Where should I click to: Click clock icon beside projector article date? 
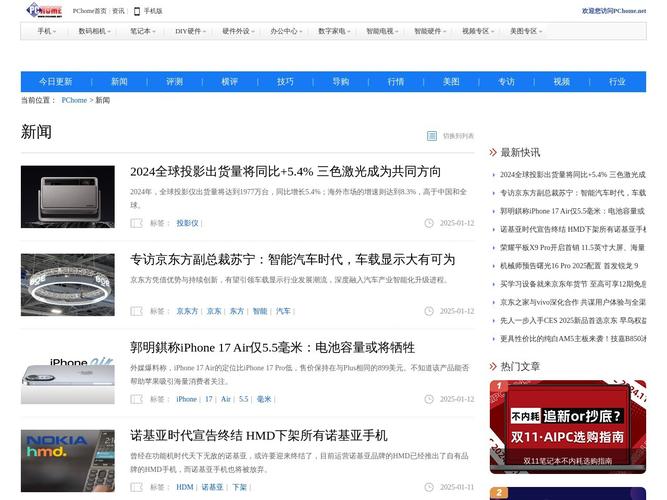pos(429,223)
